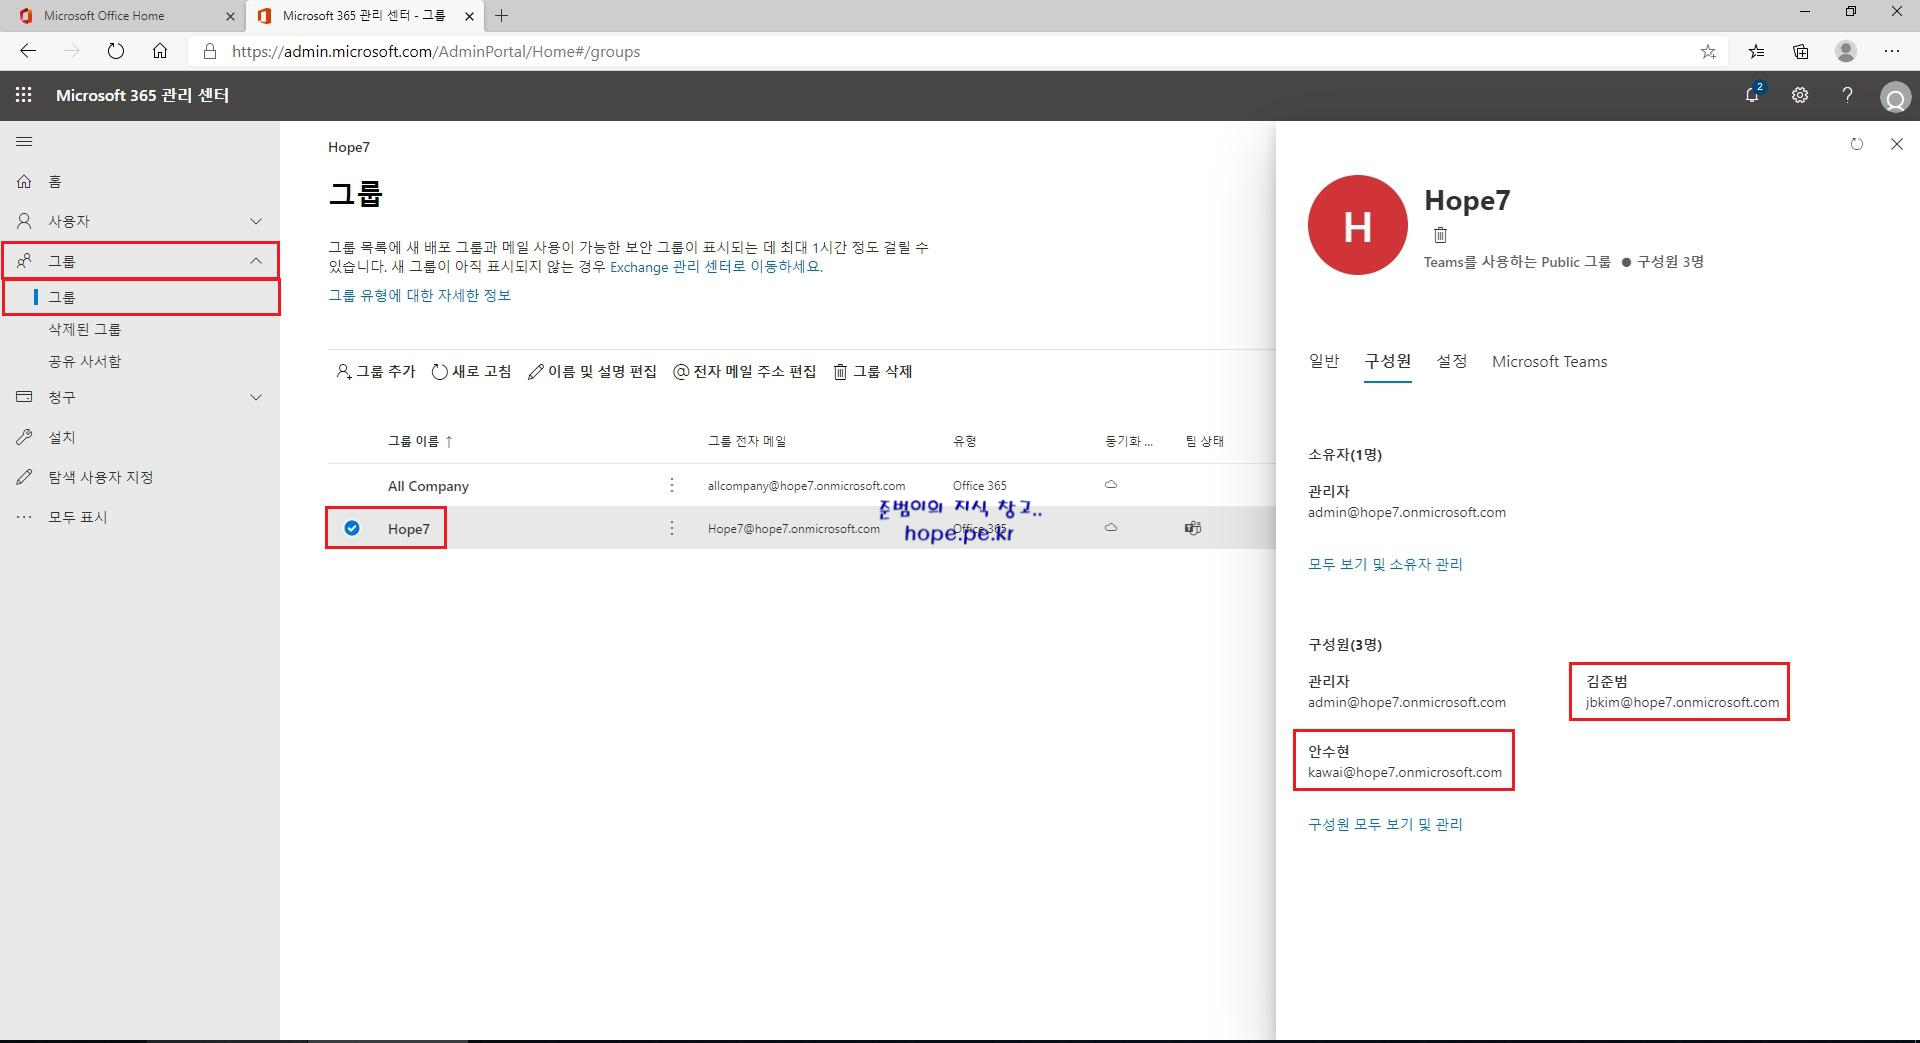
Task: Click View all and manage owners
Action: (1385, 564)
